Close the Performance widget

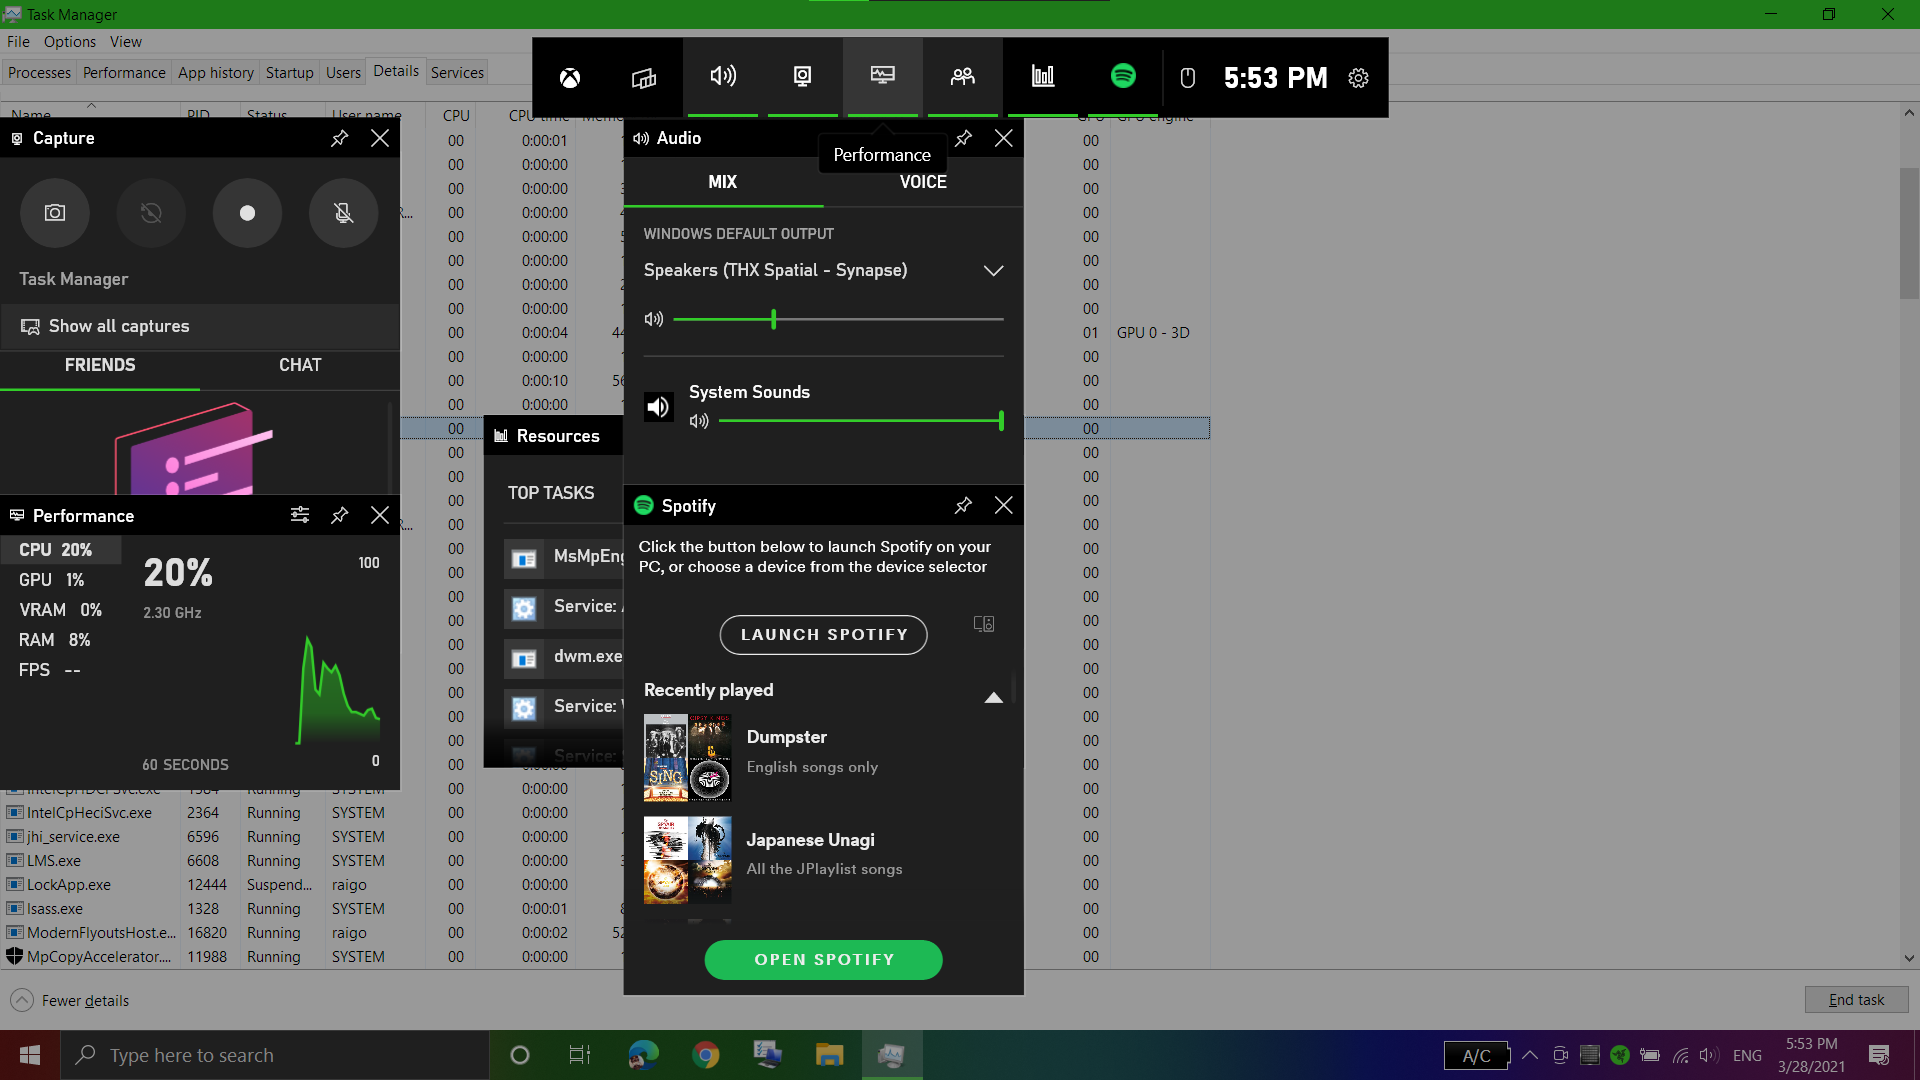point(380,515)
